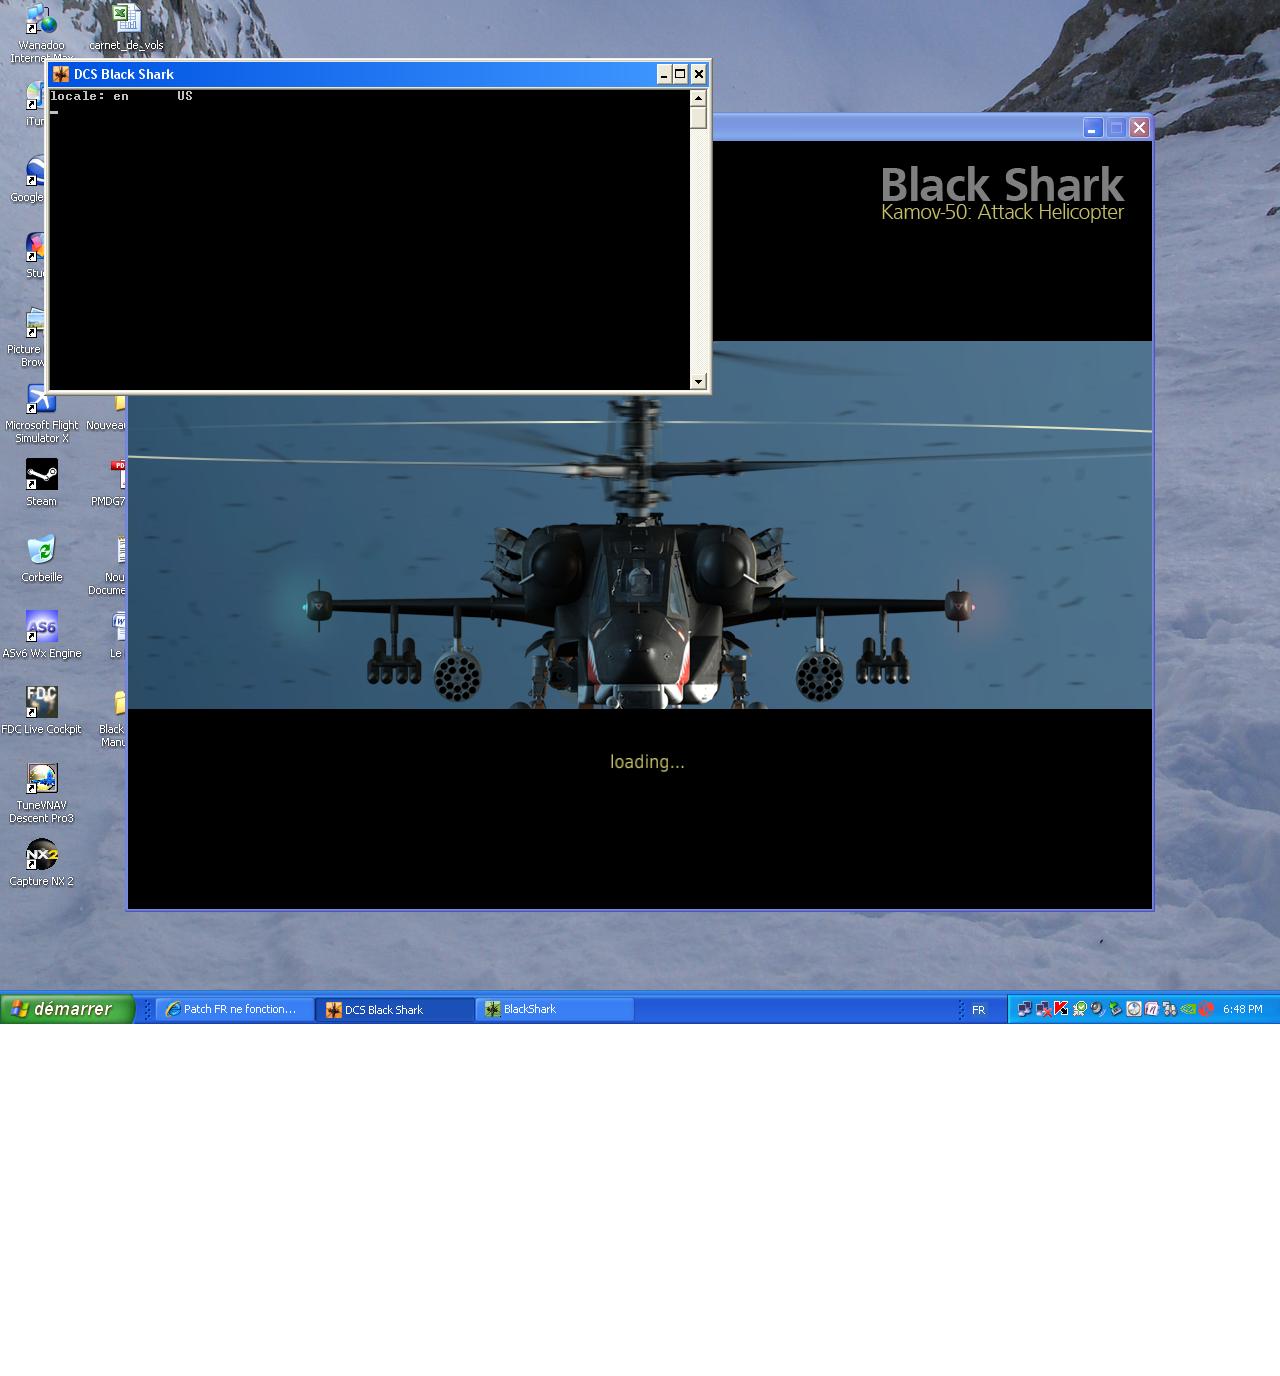Click the speaker volume tray icon
Screen dimensions: 1280x1376
point(1097,1009)
